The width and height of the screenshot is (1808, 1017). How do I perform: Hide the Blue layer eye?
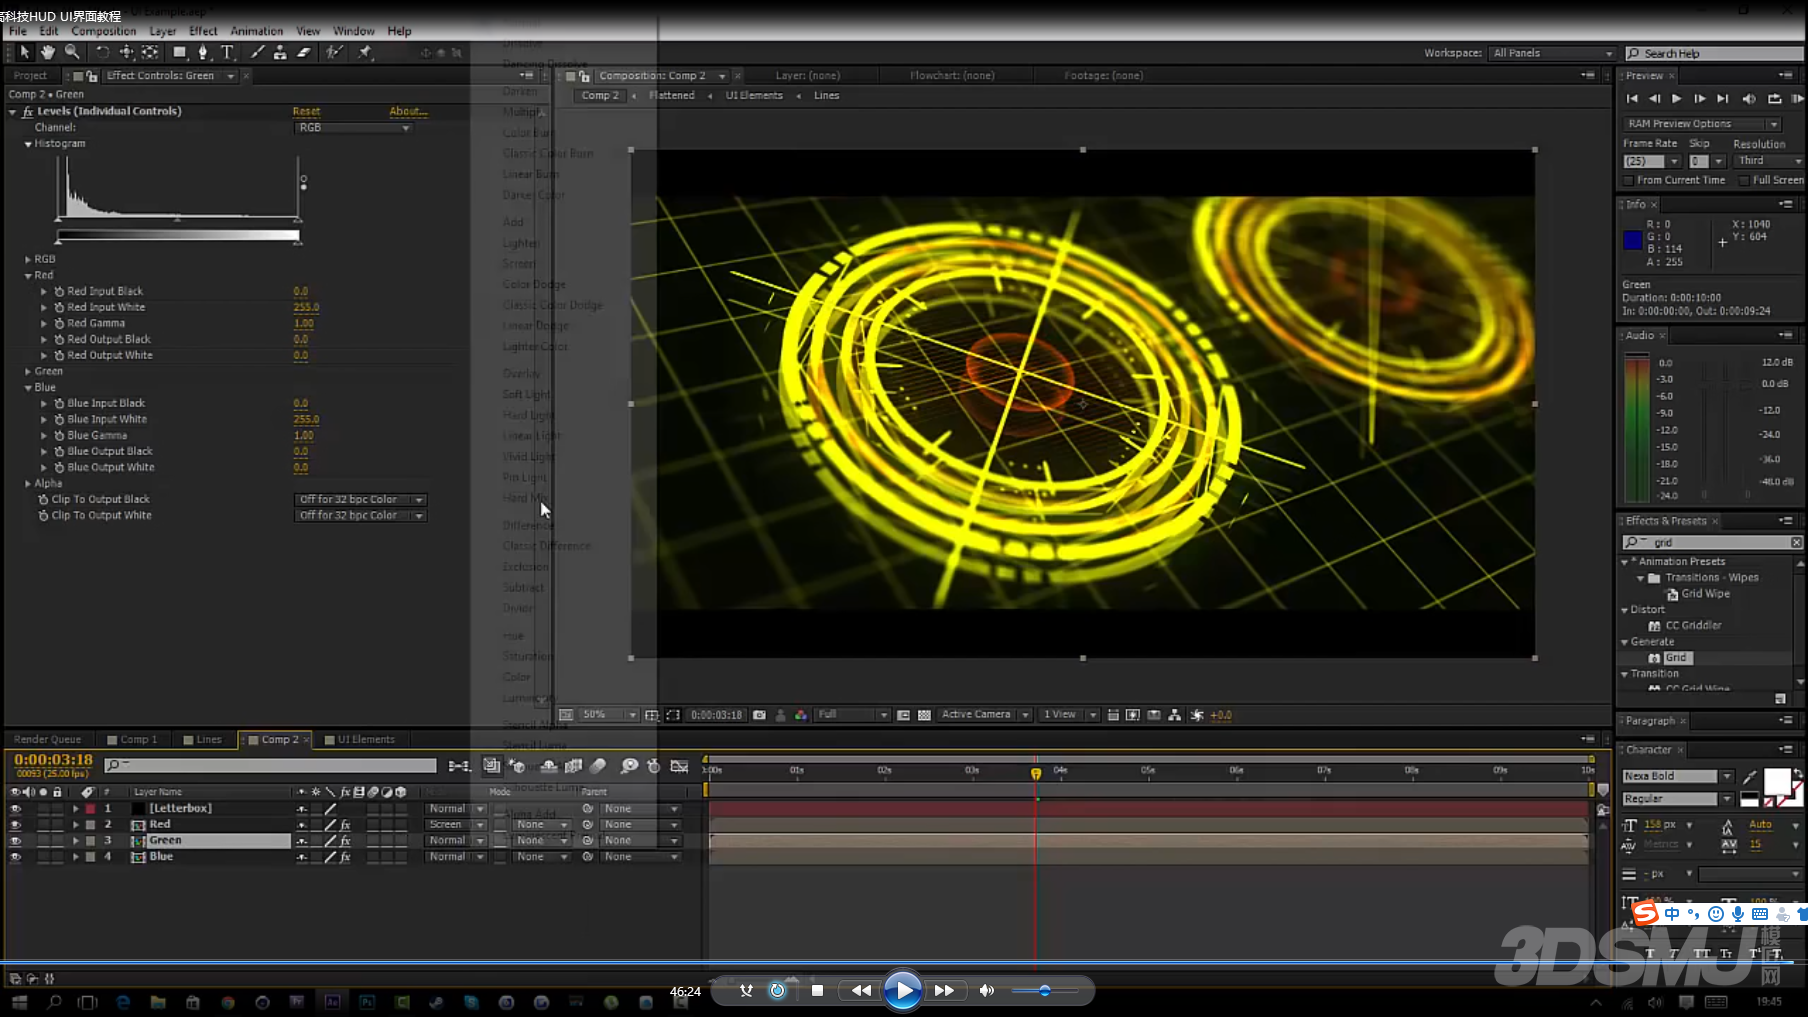point(15,857)
